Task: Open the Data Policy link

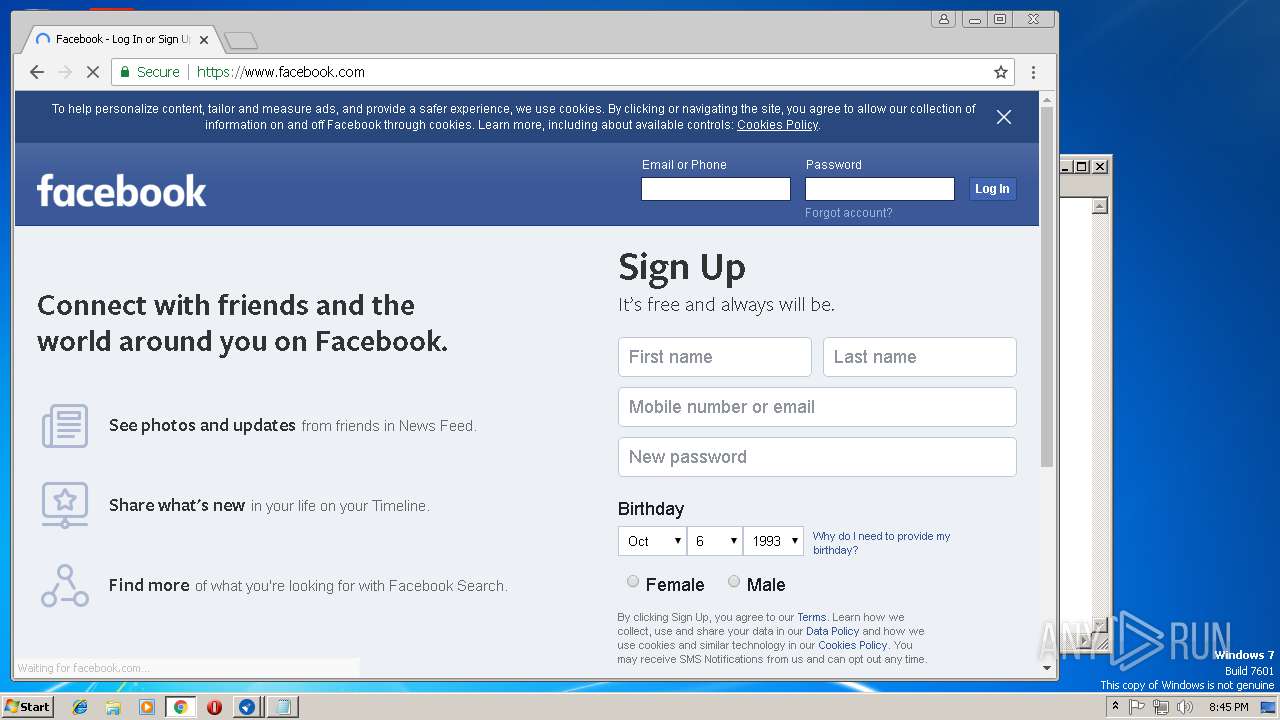Action: 832,631
